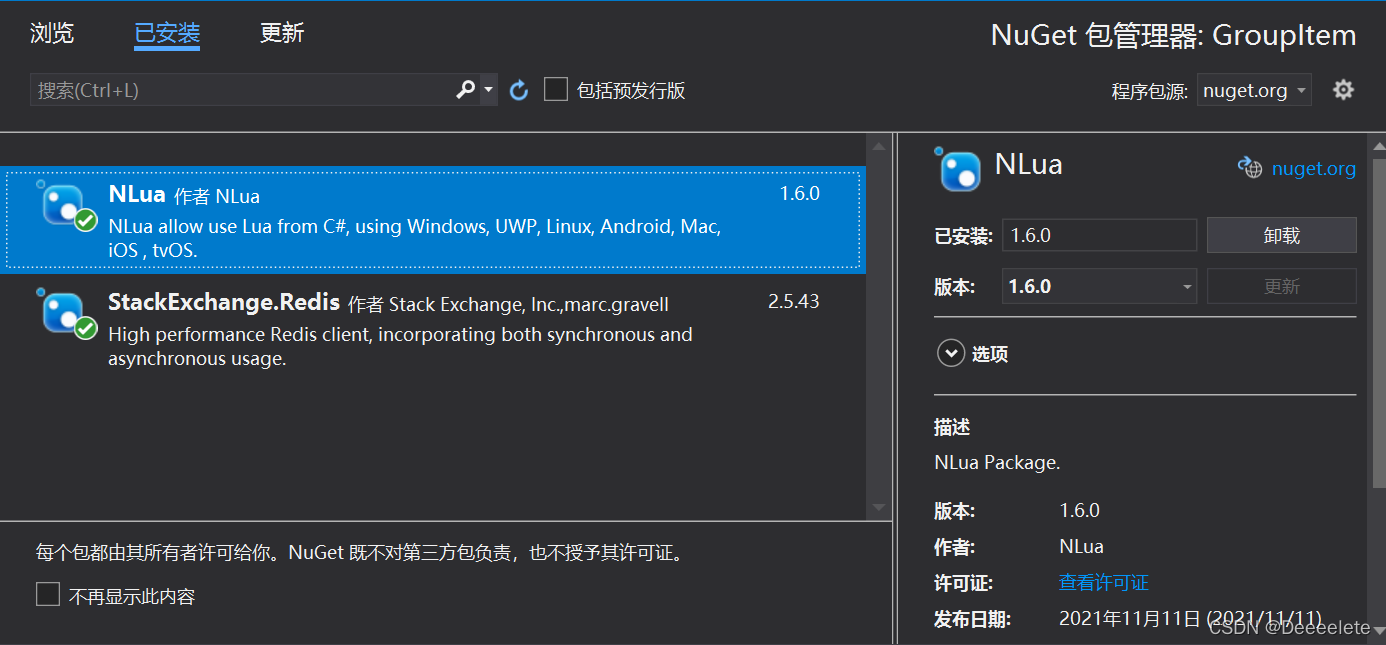Screen dimensions: 1386x645
Task: Open nuget.org link in details pane
Action: pos(1314,169)
